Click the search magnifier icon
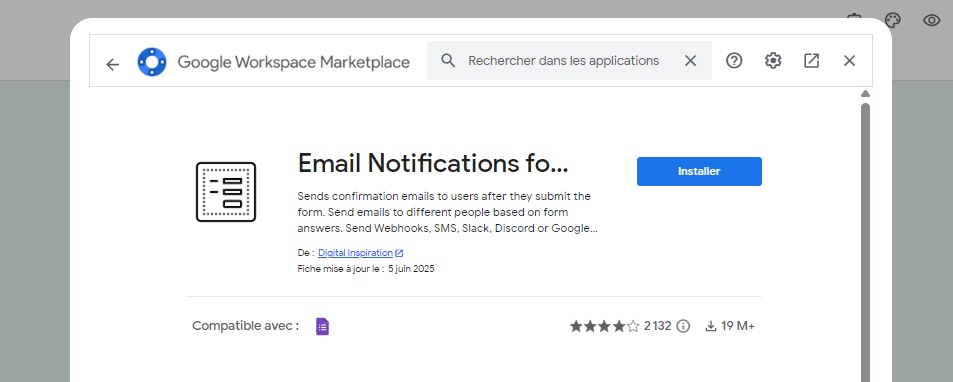 pyautogui.click(x=448, y=61)
